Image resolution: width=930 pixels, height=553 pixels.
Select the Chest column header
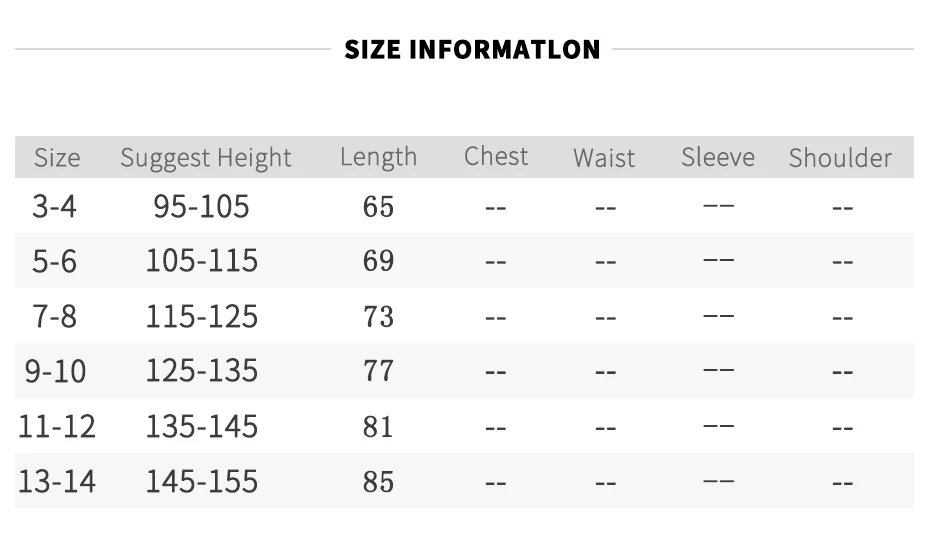496,157
